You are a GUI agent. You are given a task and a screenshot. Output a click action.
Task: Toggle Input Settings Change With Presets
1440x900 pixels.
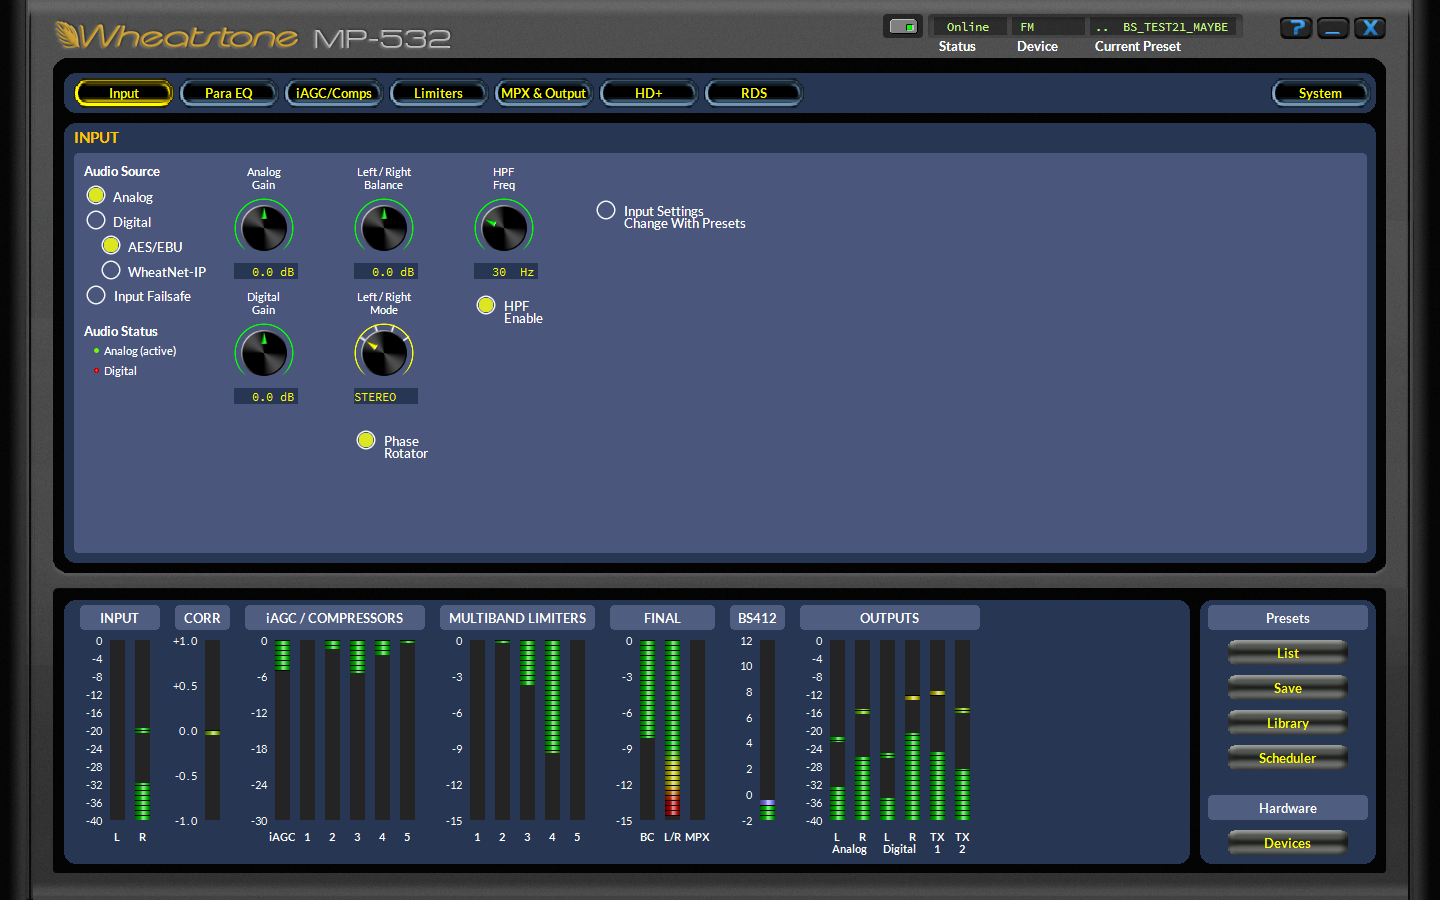point(606,211)
